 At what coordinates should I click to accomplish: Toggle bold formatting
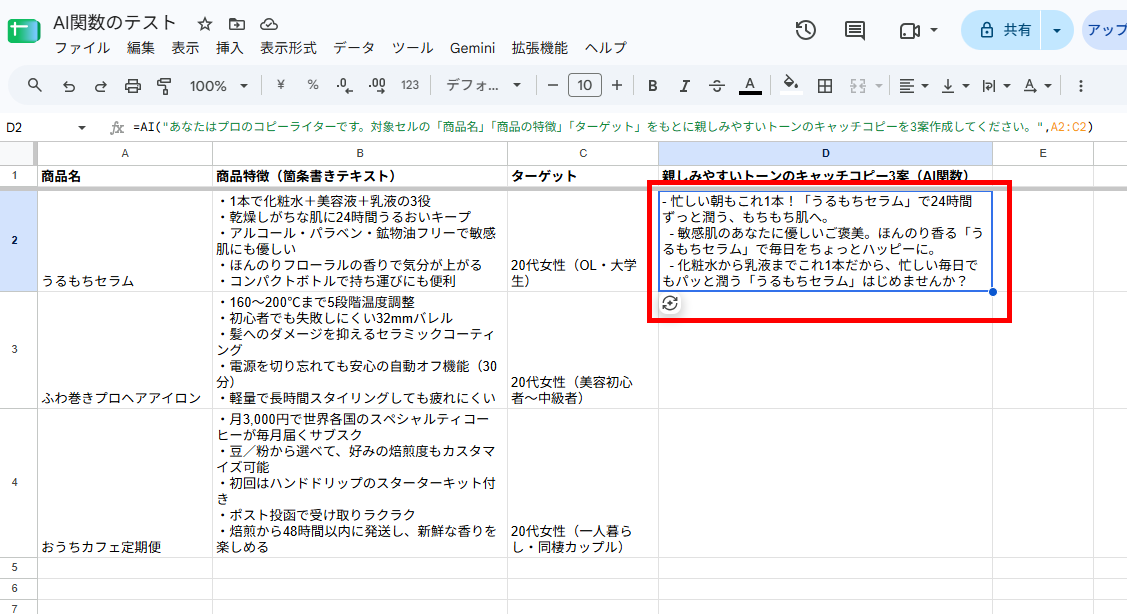(x=653, y=86)
